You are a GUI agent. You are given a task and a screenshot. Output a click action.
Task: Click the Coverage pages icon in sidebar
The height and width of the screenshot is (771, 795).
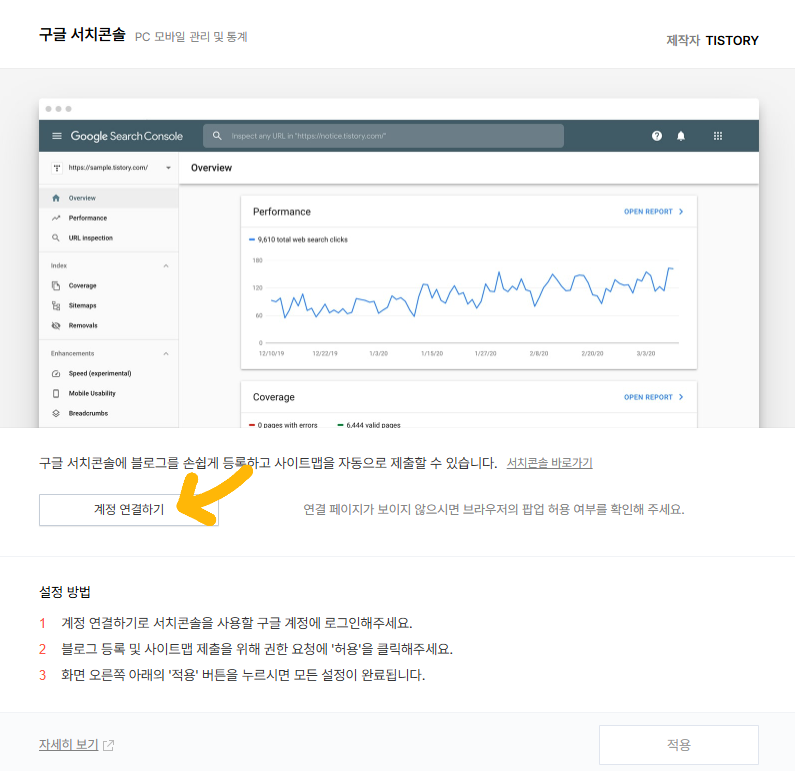coord(56,286)
